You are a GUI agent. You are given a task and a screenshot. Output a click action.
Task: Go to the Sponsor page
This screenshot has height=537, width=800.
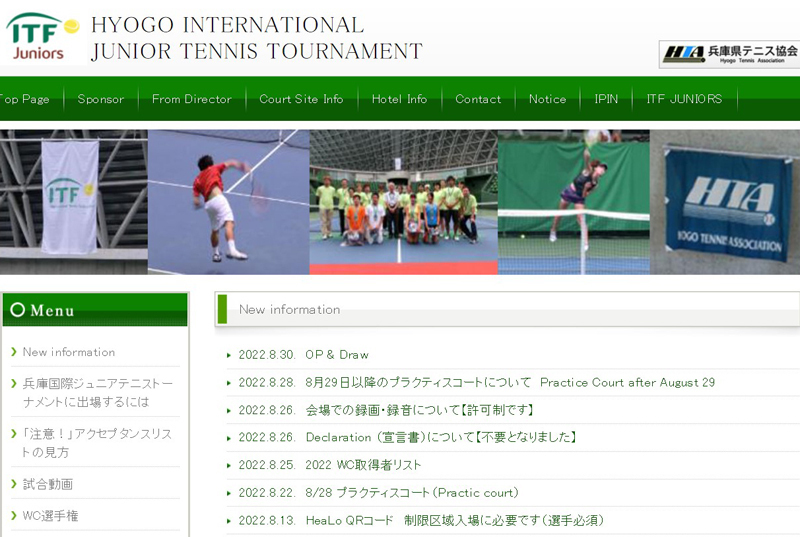click(101, 99)
